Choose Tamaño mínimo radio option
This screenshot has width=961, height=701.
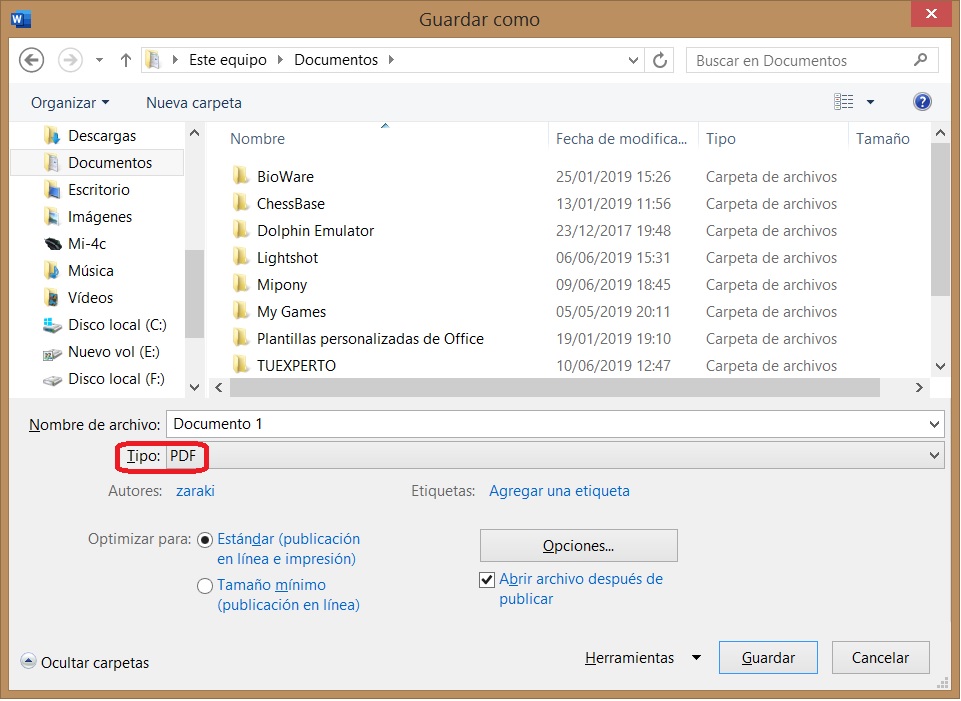(x=205, y=586)
